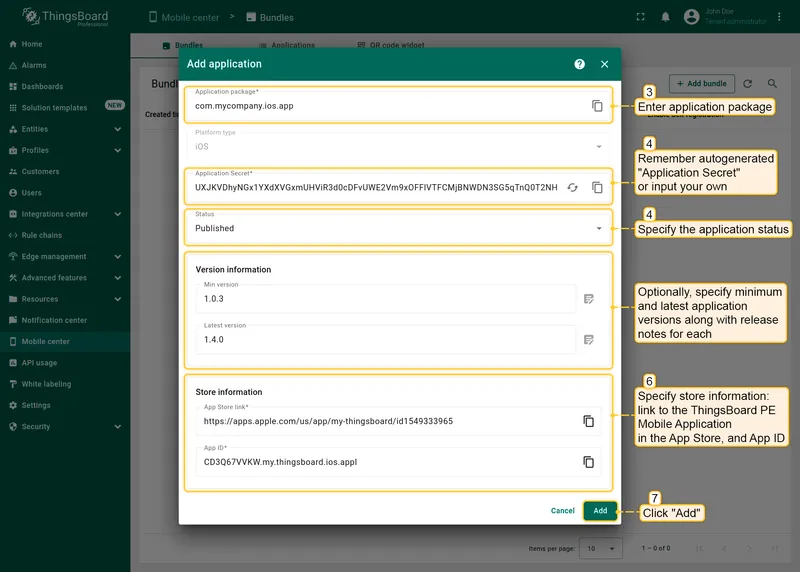This screenshot has width=800, height=572.
Task: Go to next page in paginator
Action: click(749, 548)
